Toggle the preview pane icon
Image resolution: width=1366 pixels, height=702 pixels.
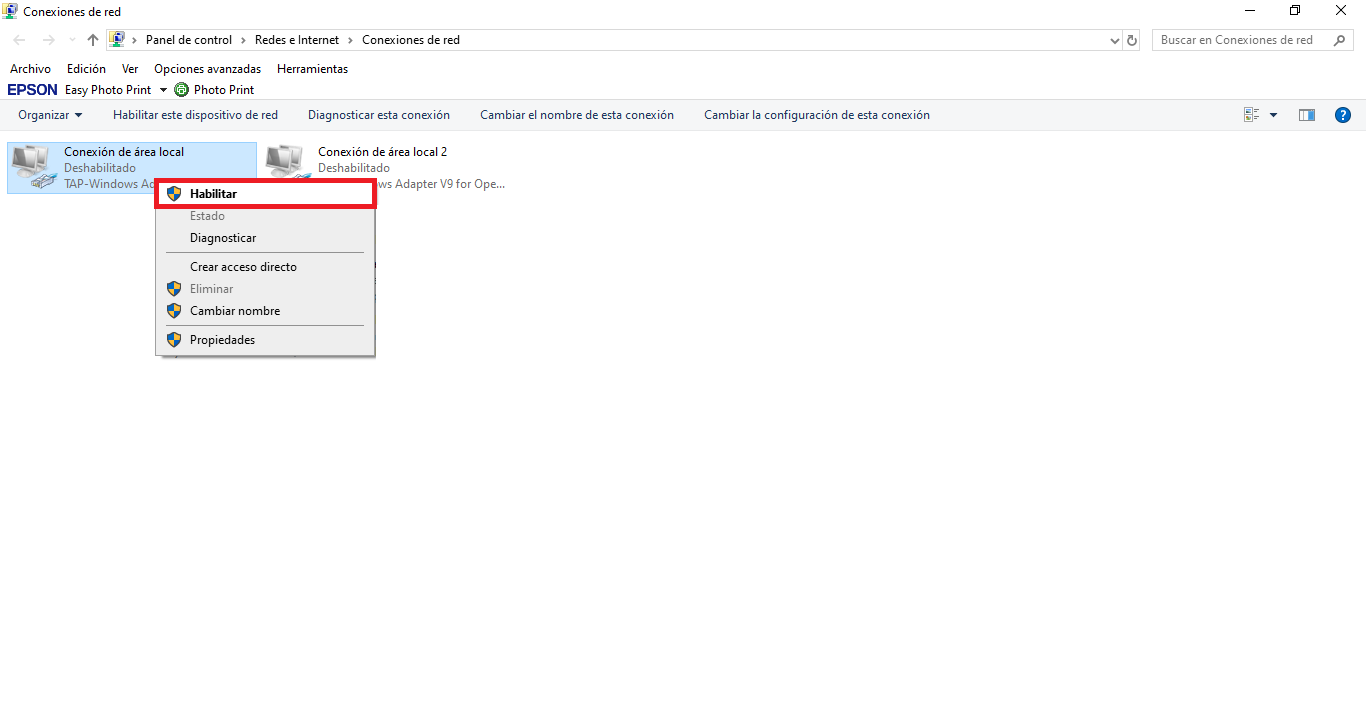[x=1307, y=115]
